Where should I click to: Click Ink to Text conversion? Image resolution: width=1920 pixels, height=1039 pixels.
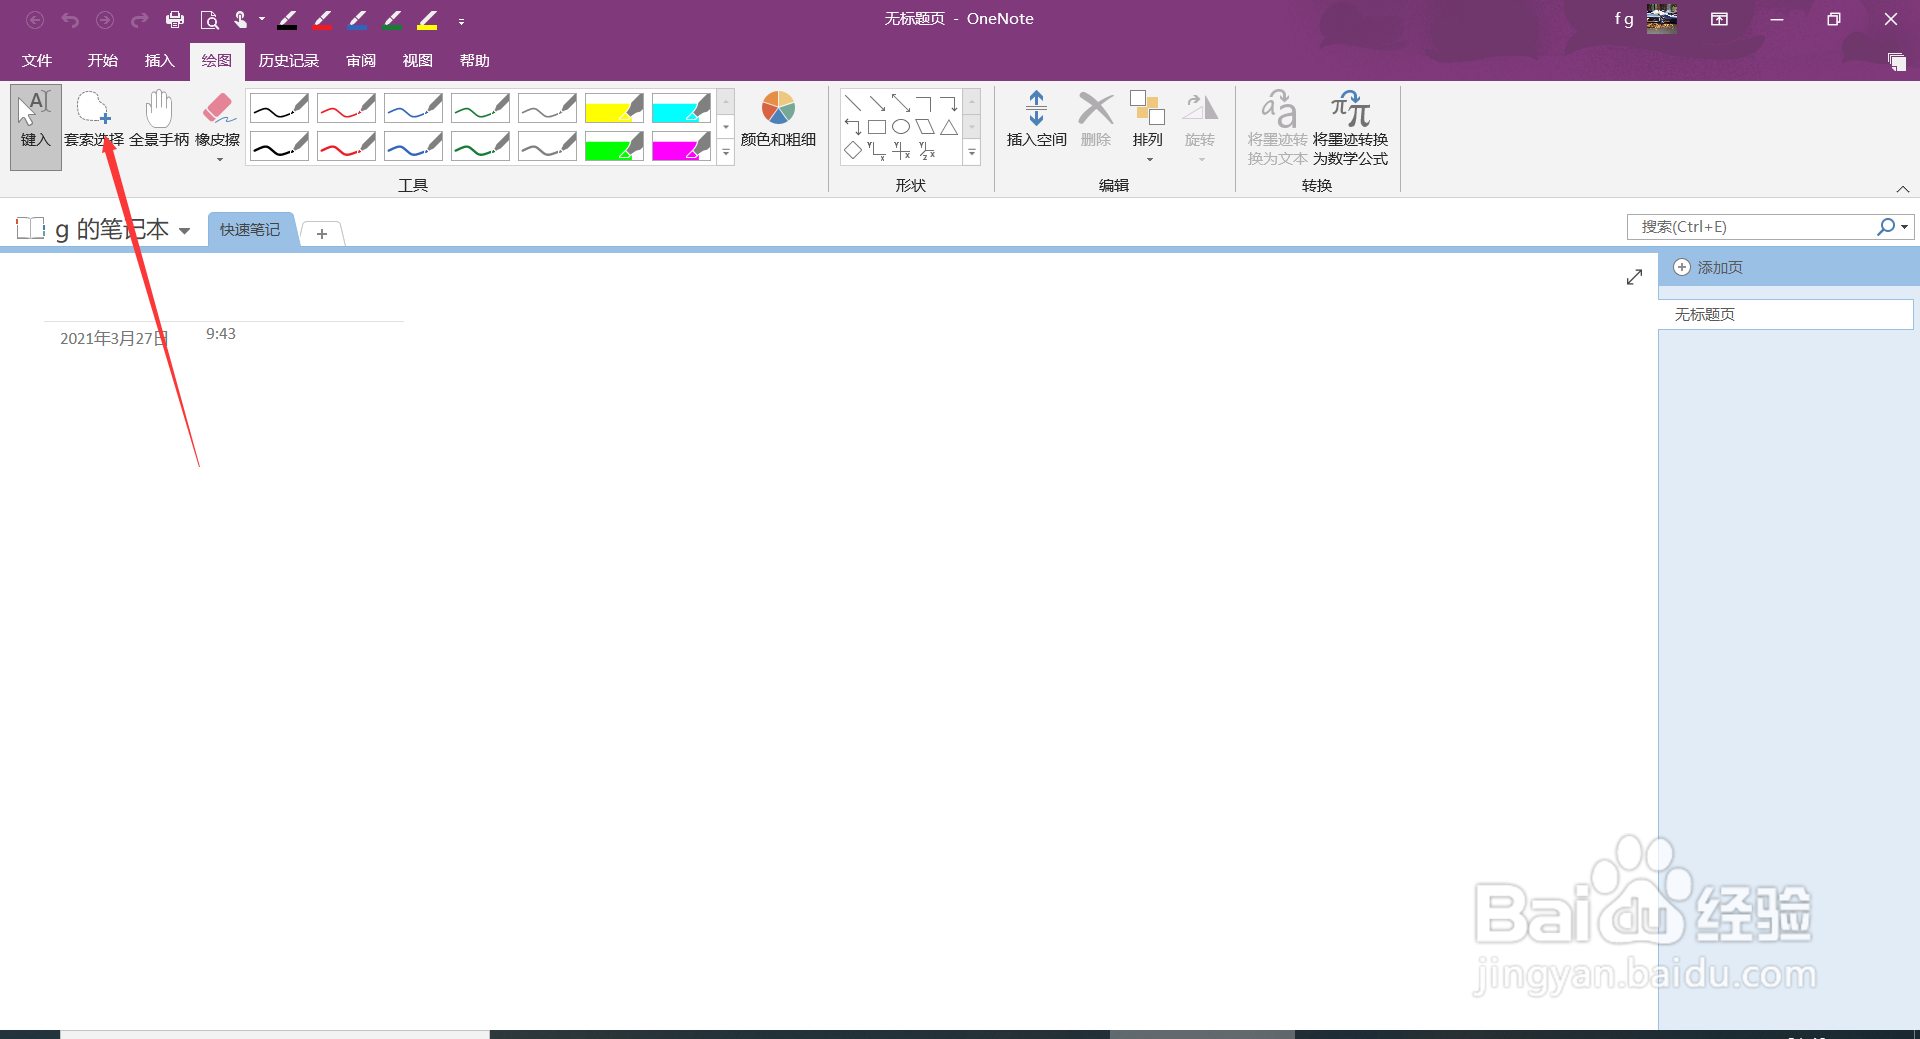[x=1277, y=128]
